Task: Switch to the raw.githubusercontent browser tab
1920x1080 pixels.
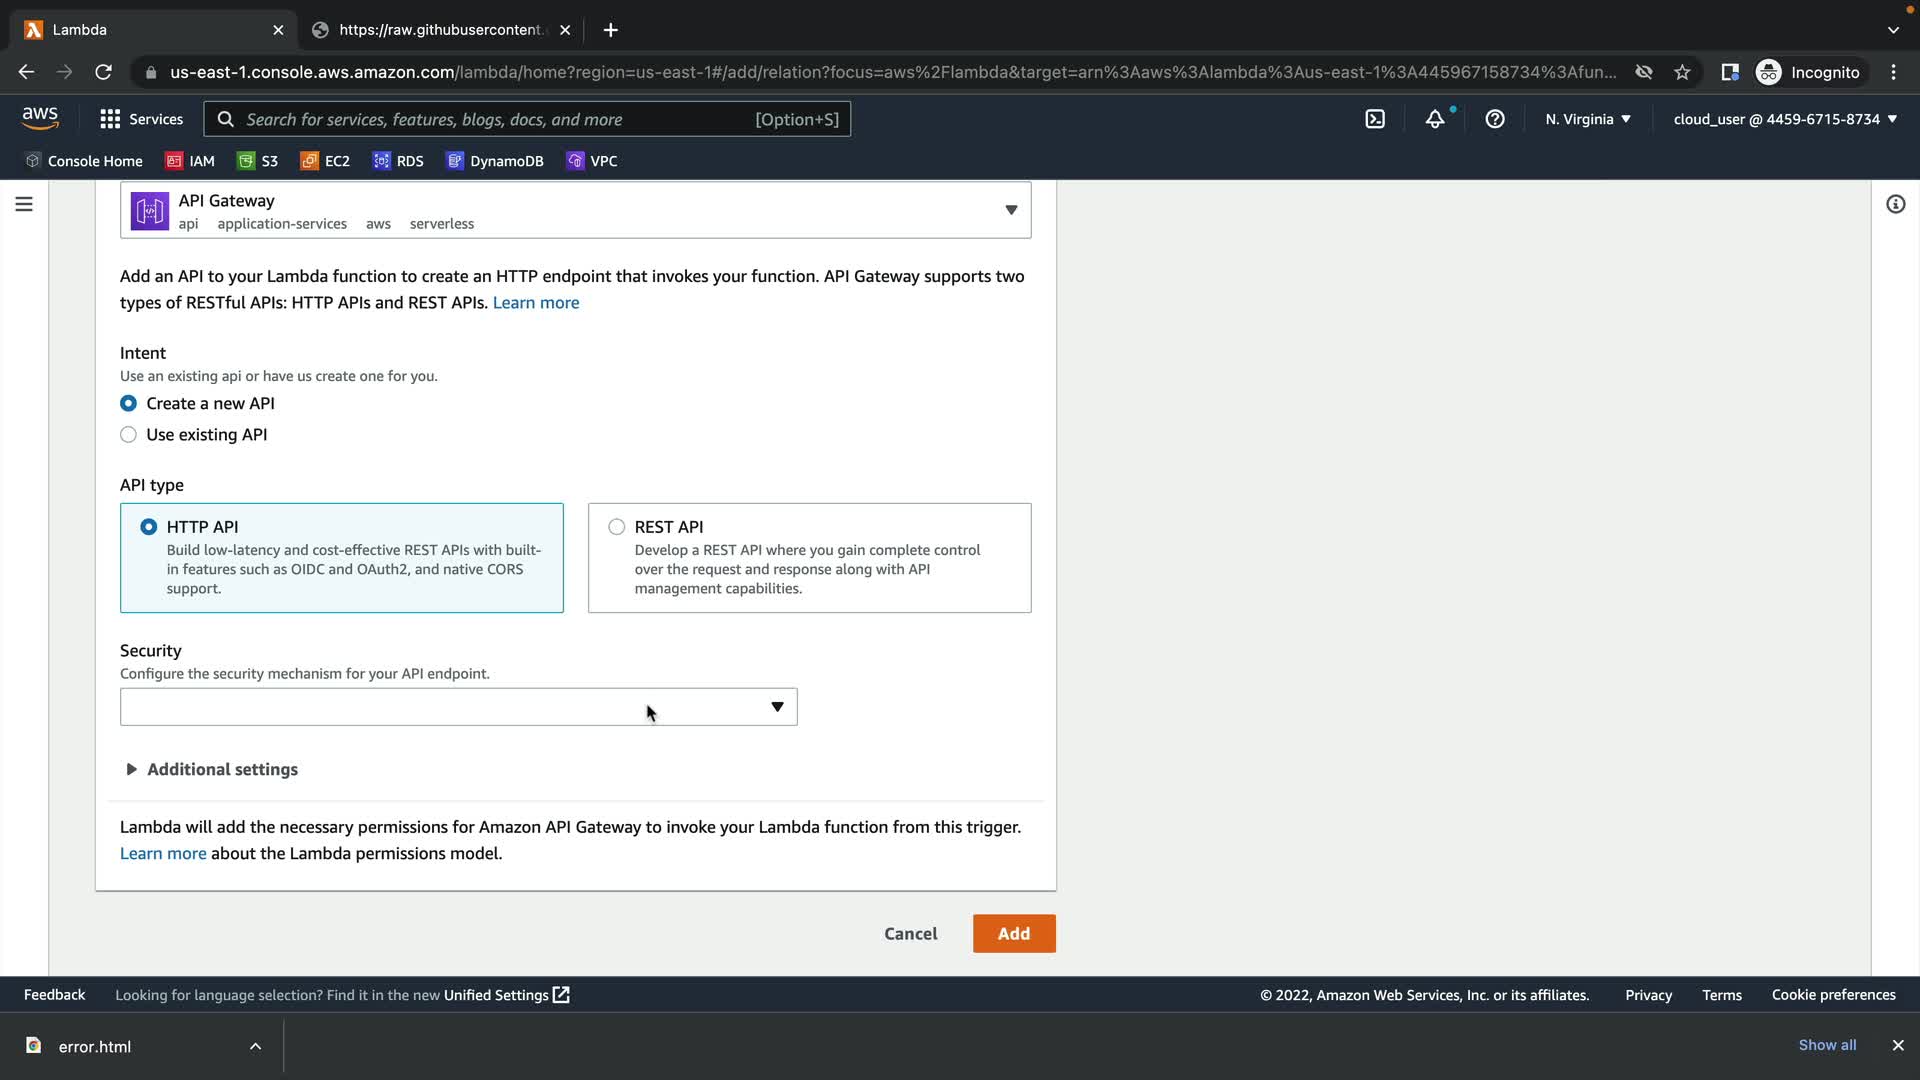Action: (x=440, y=30)
